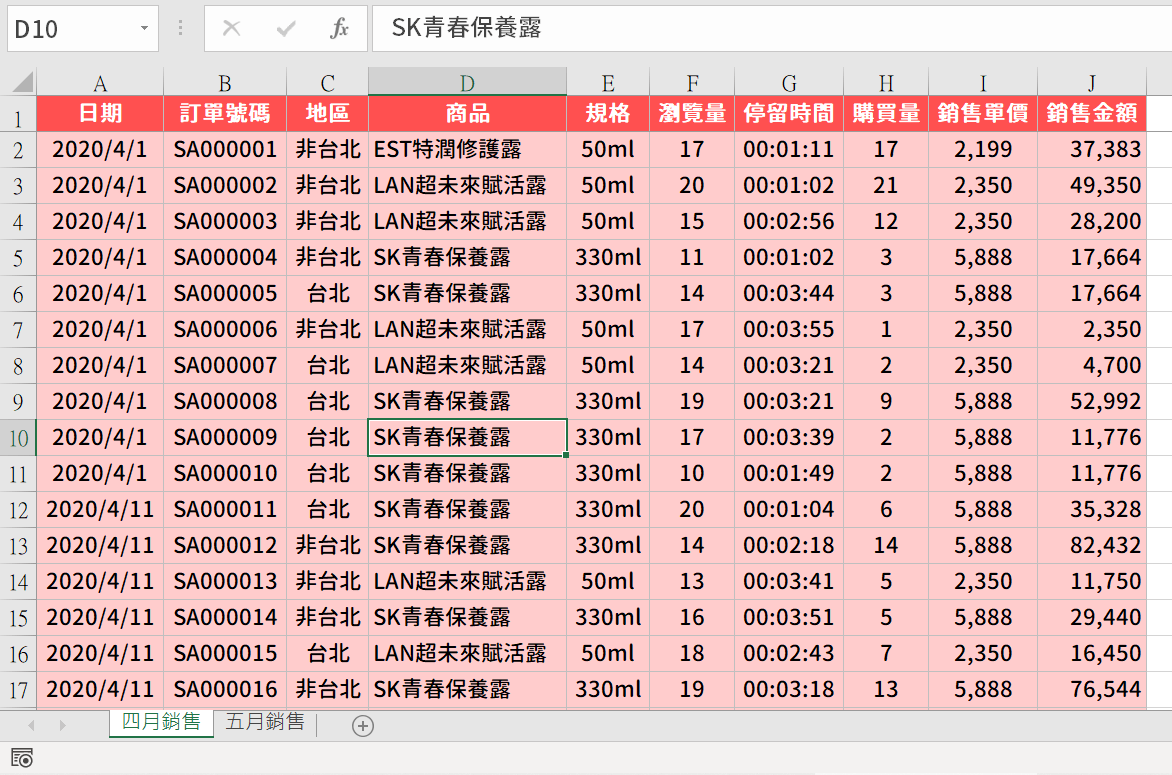The image size is (1172, 775).
Task: Click header cell 規格
Action: [x=608, y=114]
